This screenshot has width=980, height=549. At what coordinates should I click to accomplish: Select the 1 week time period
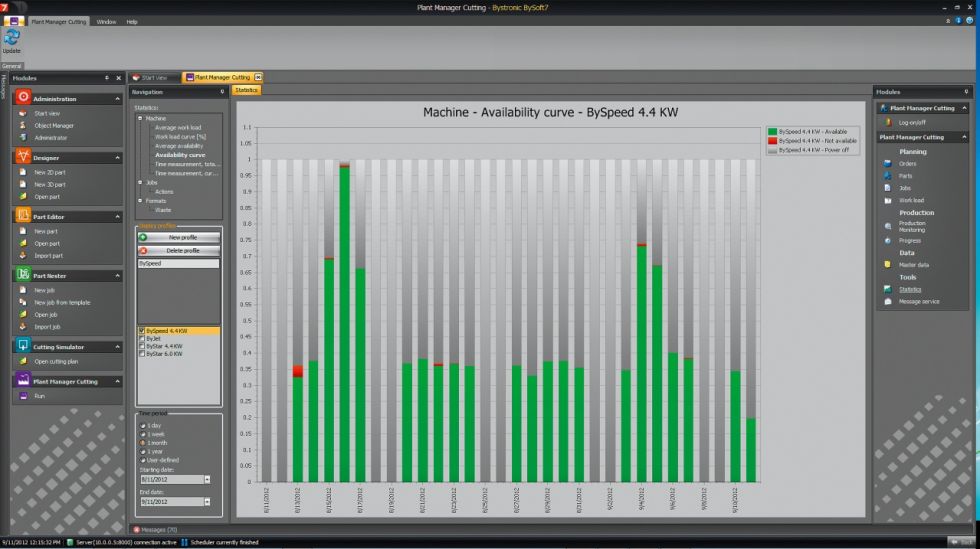point(143,434)
